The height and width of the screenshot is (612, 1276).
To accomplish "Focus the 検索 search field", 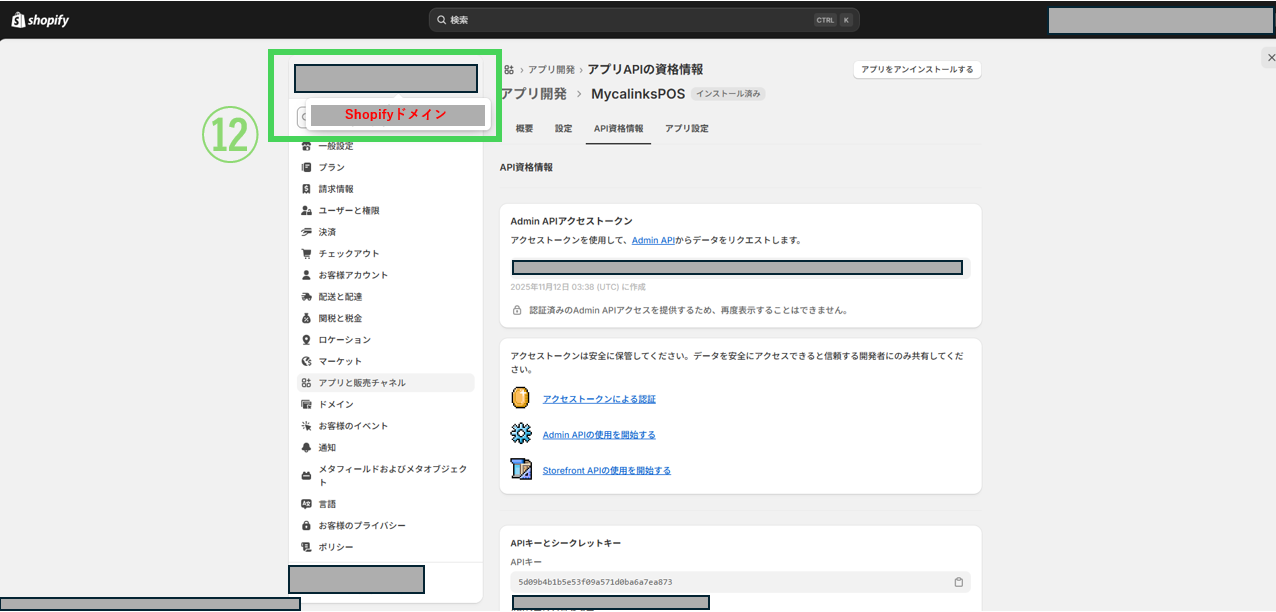I will (x=630, y=20).
